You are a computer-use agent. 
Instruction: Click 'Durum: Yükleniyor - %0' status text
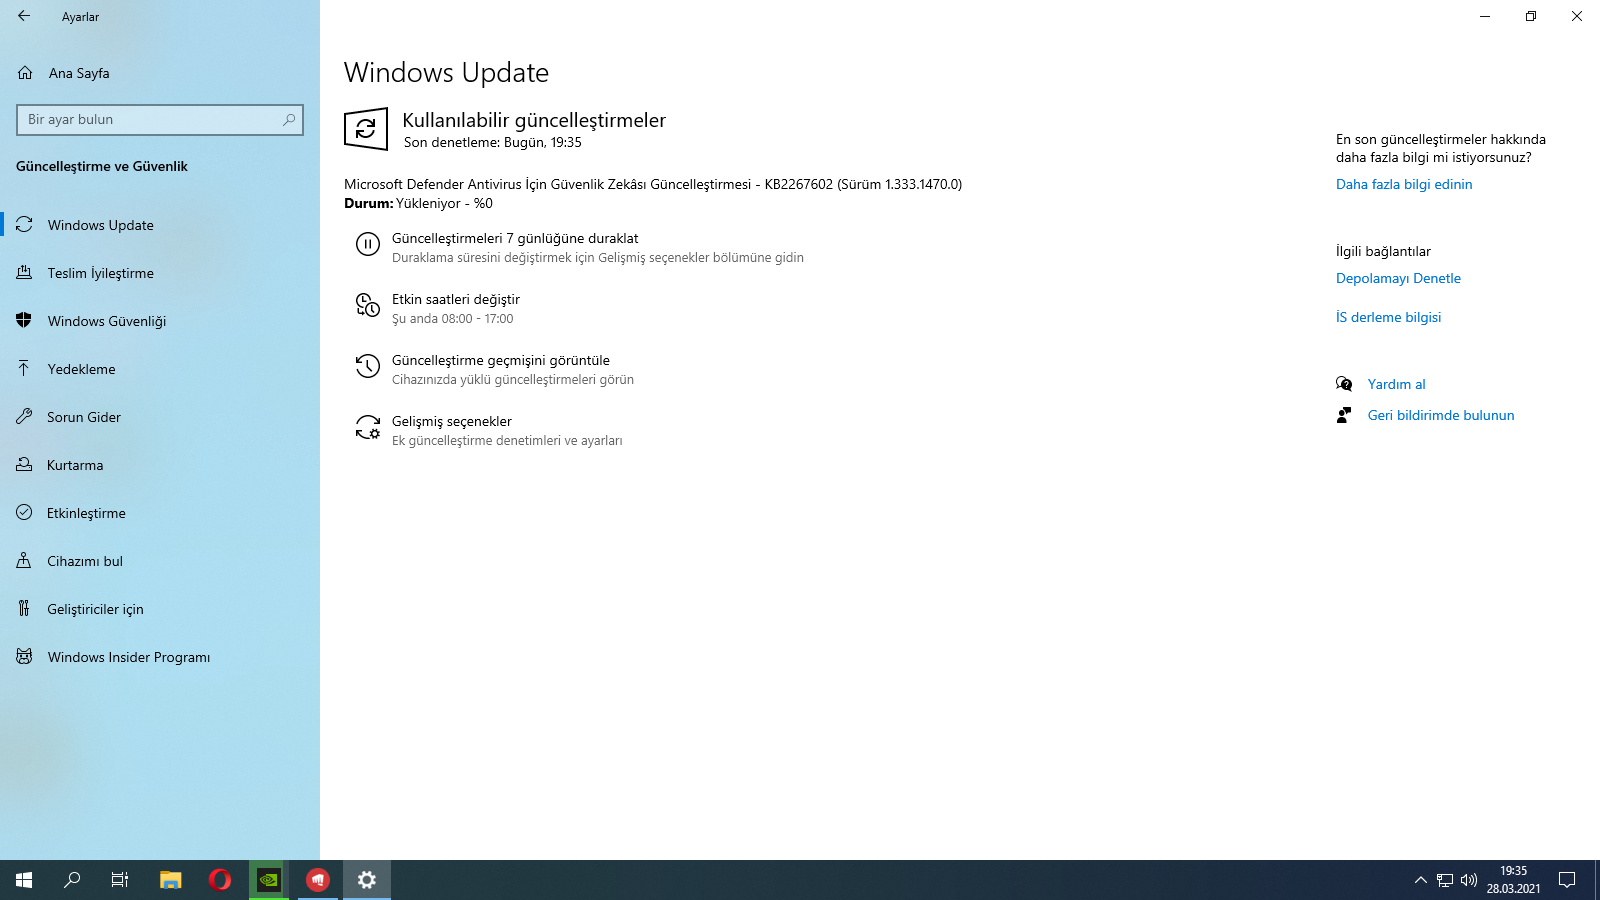[x=418, y=203]
